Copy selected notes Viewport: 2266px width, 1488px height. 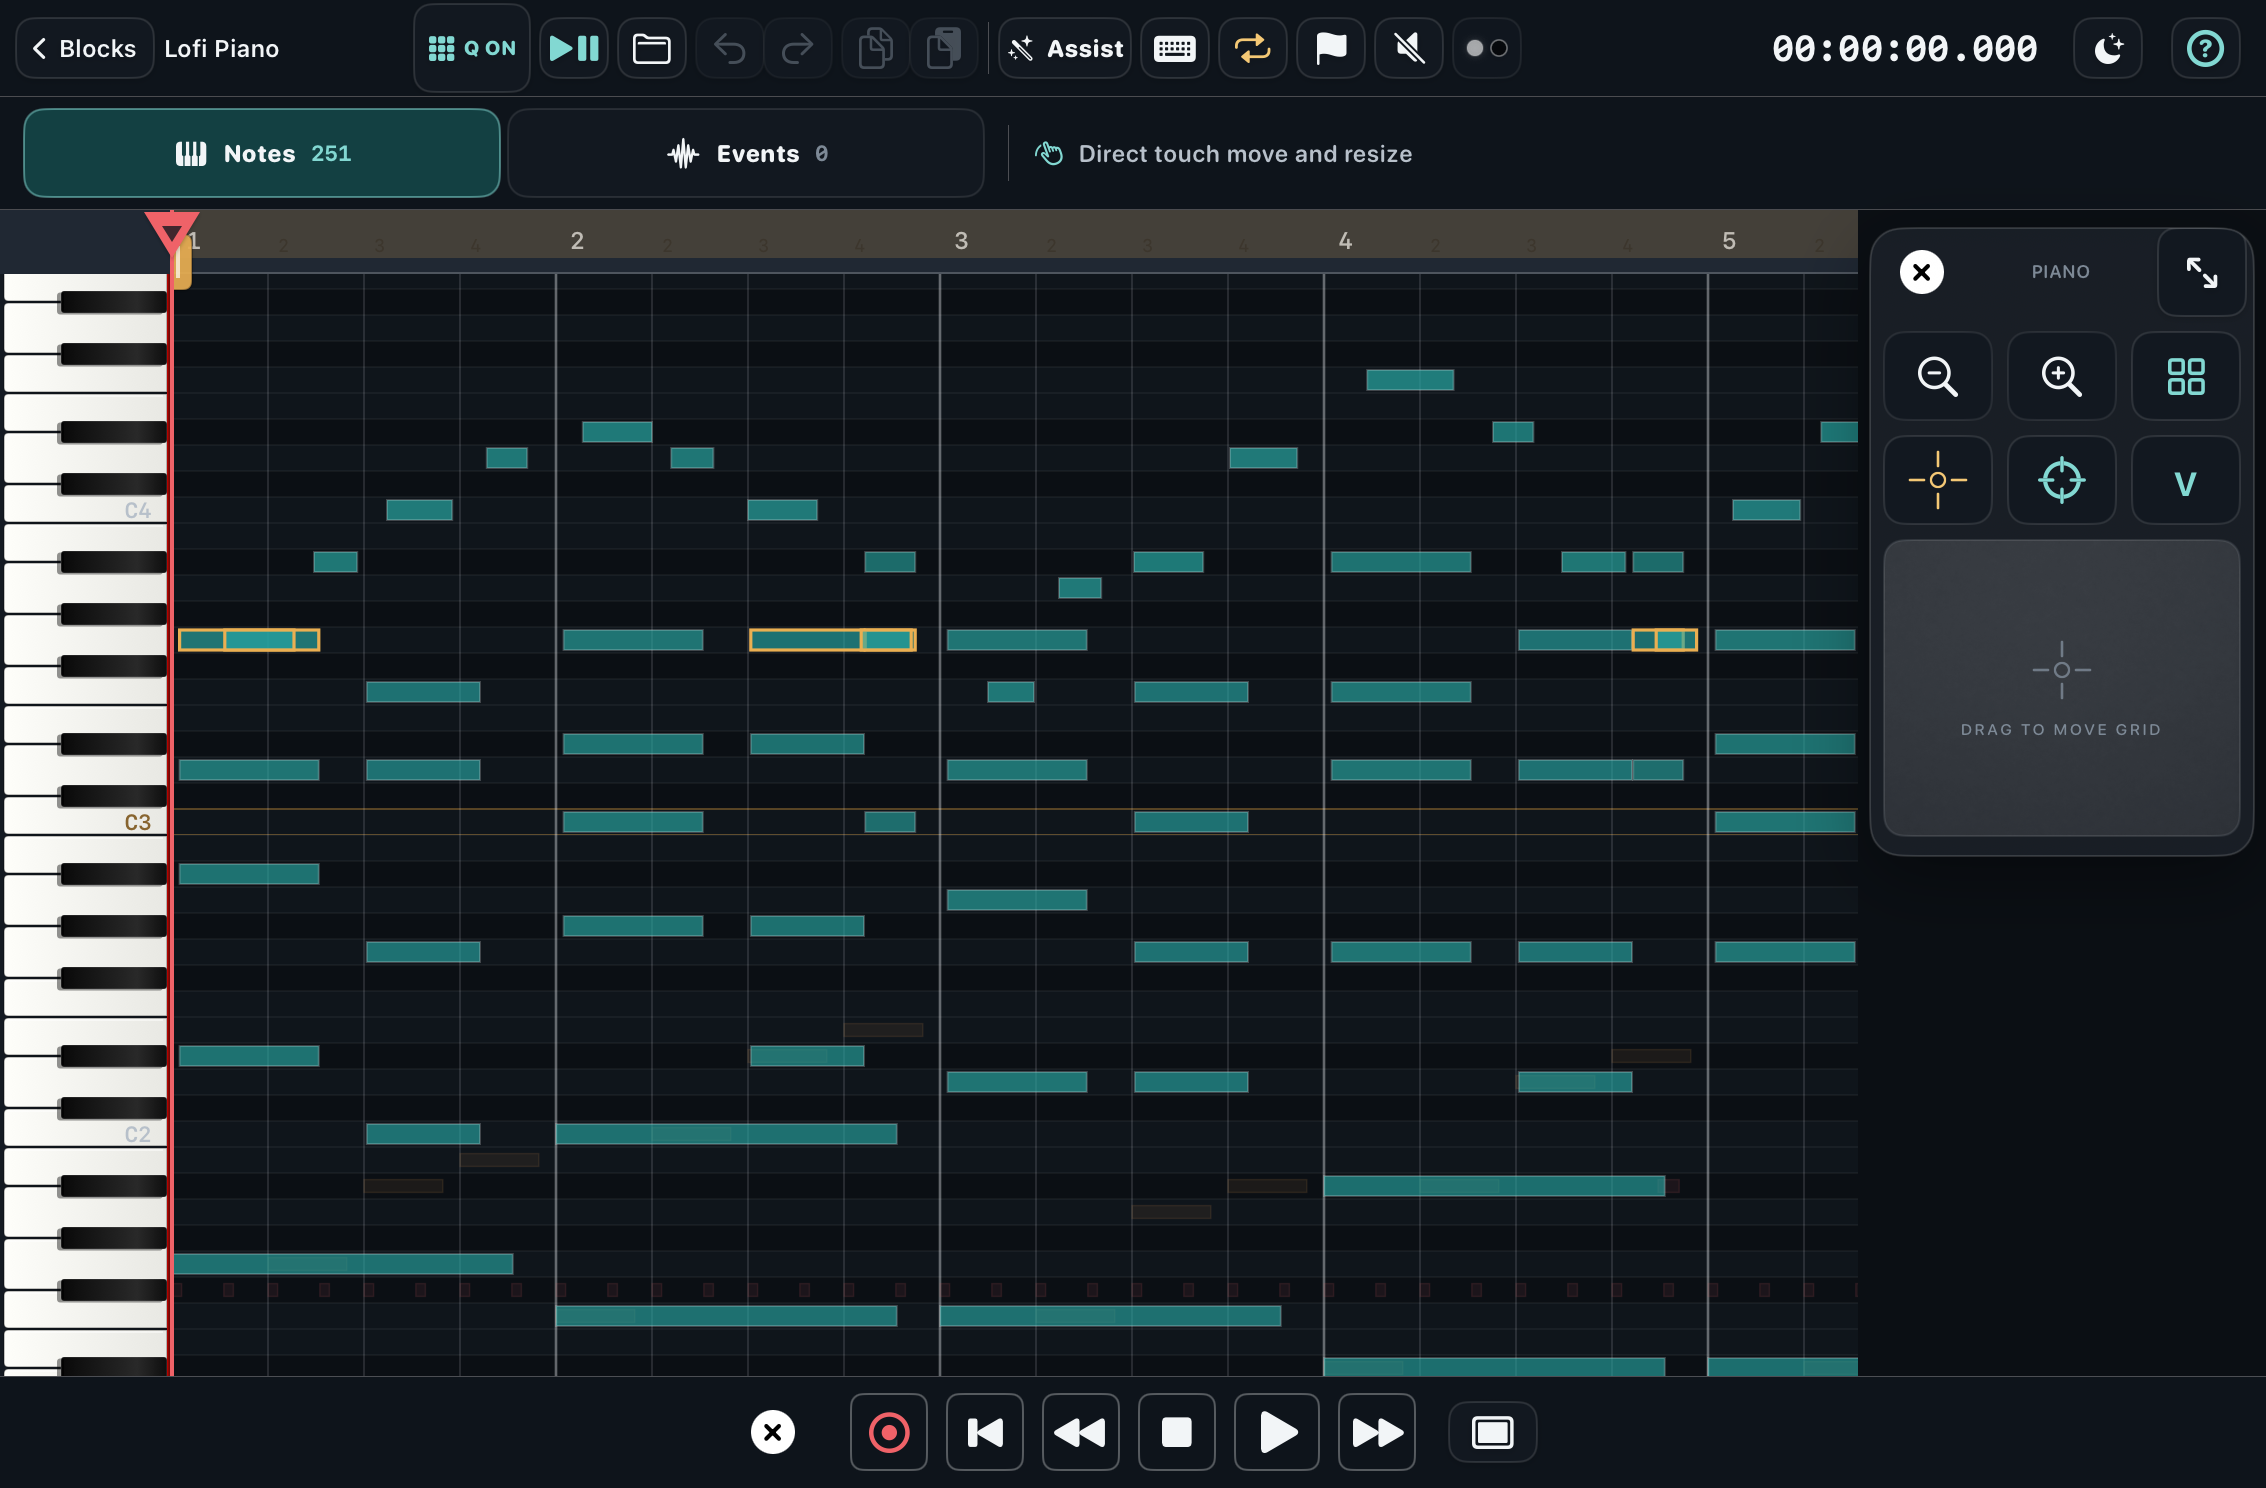pyautogui.click(x=876, y=48)
